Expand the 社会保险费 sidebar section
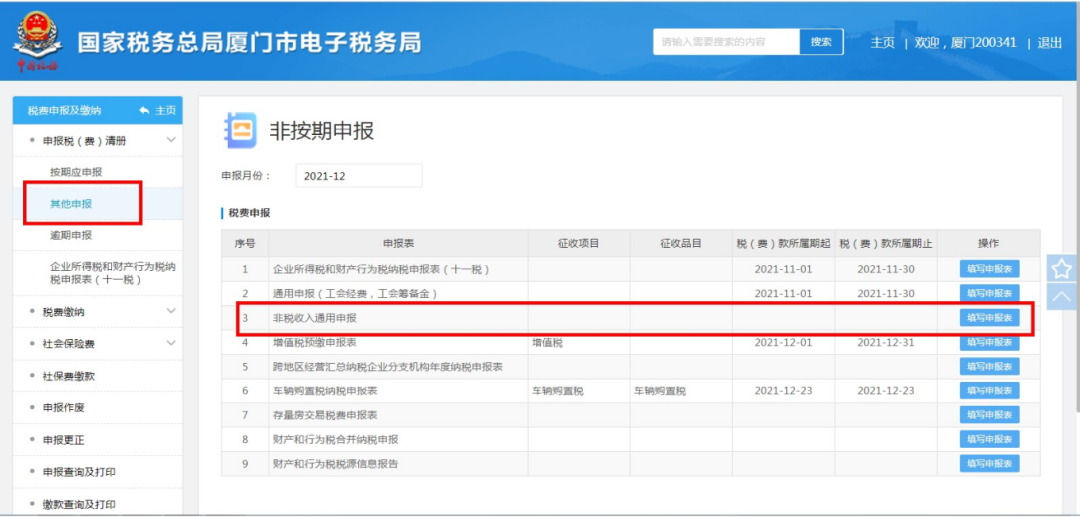 click(172, 343)
